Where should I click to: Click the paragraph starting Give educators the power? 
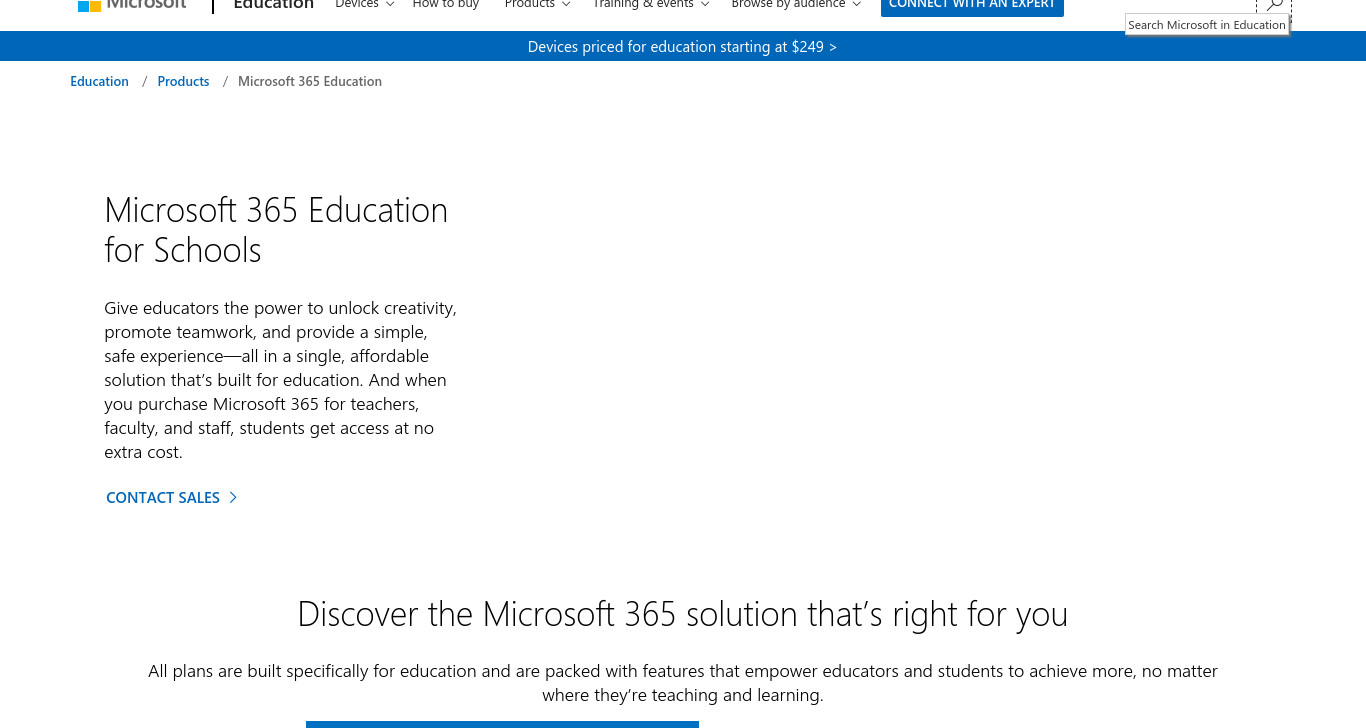pos(281,380)
